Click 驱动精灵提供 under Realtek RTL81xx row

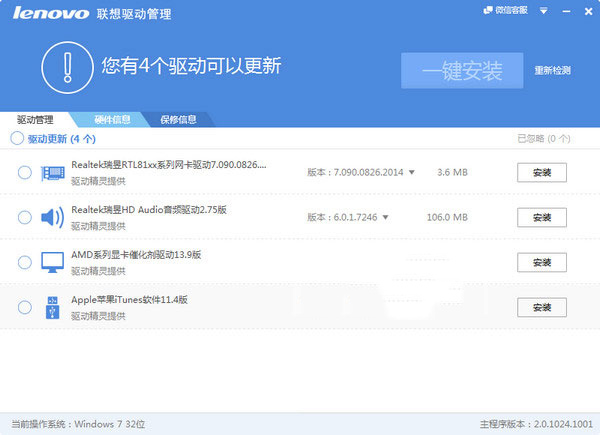(x=98, y=181)
